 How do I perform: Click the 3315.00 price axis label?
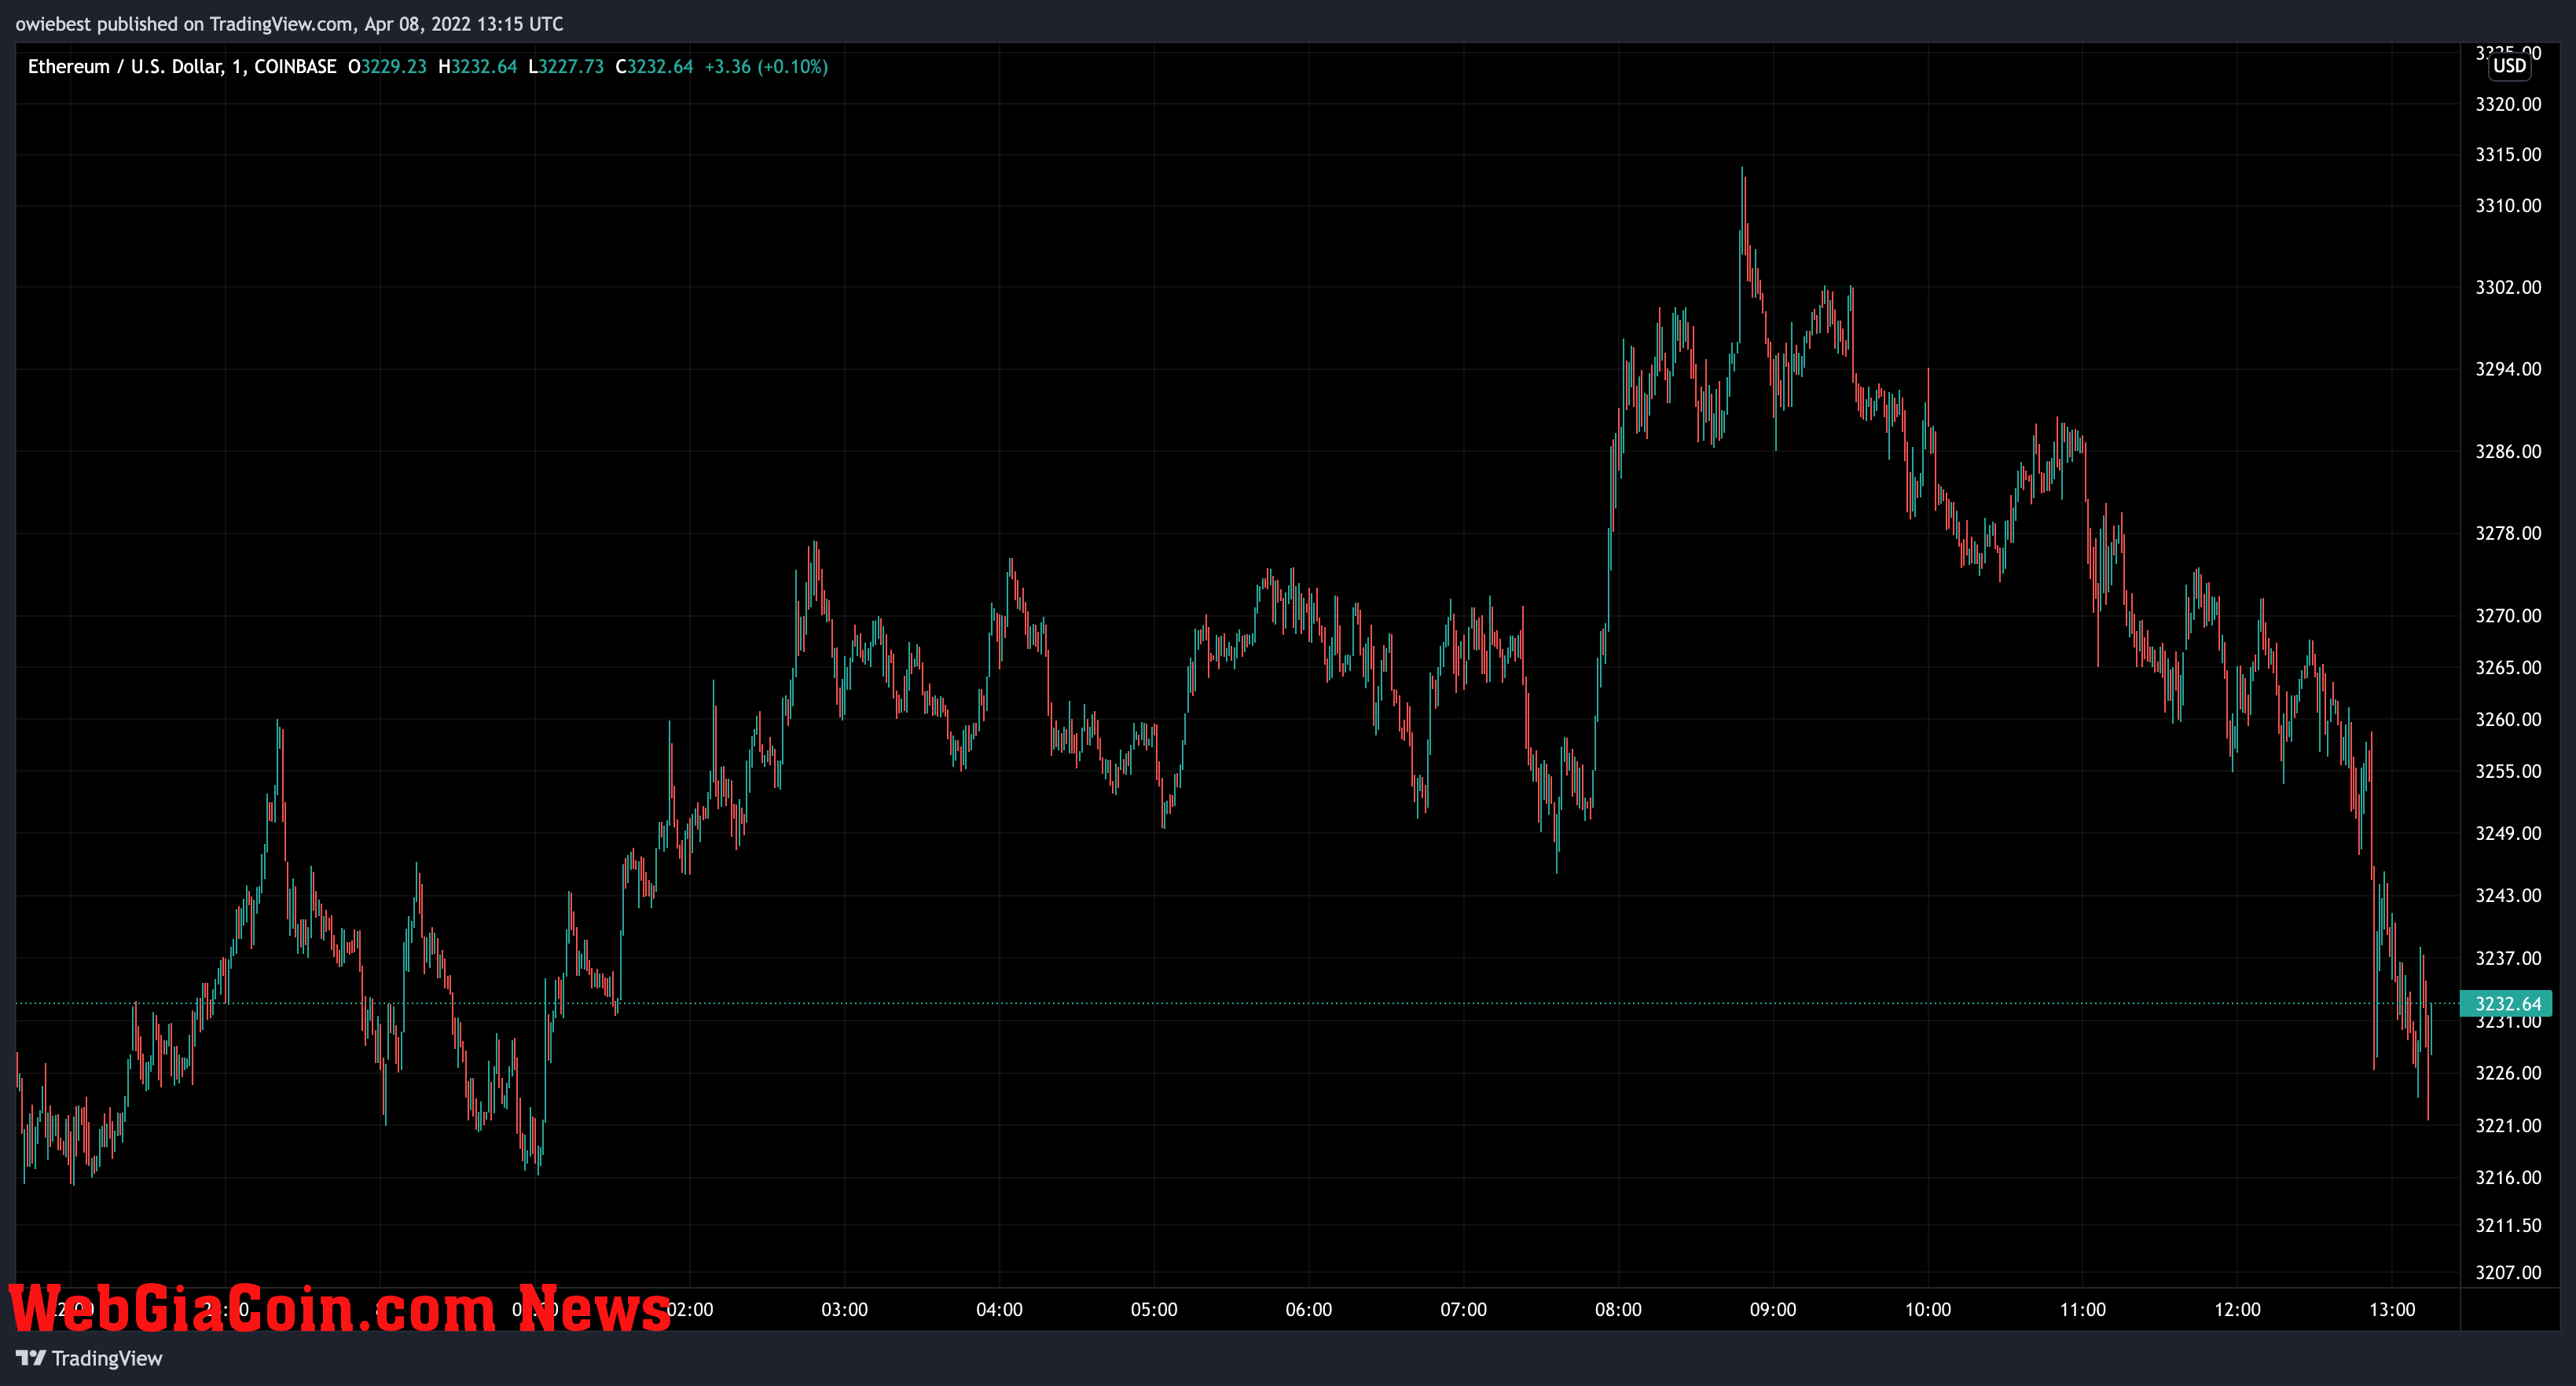point(2508,154)
